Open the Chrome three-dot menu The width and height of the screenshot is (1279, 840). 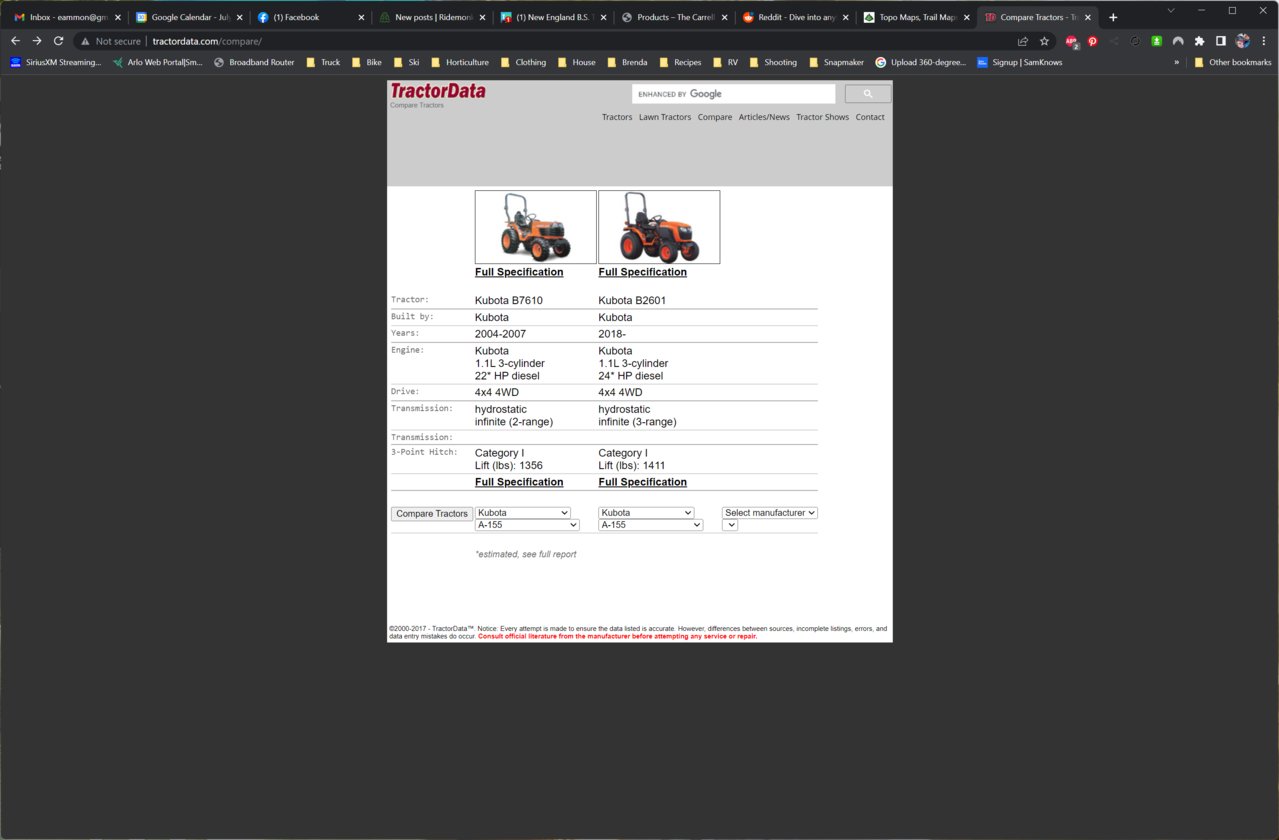(1264, 41)
